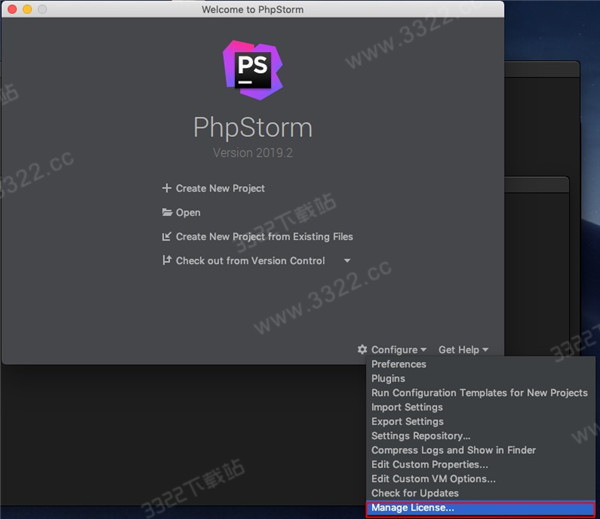600x519 pixels.
Task: Select Plugins in Configure menu
Action: pos(481,378)
